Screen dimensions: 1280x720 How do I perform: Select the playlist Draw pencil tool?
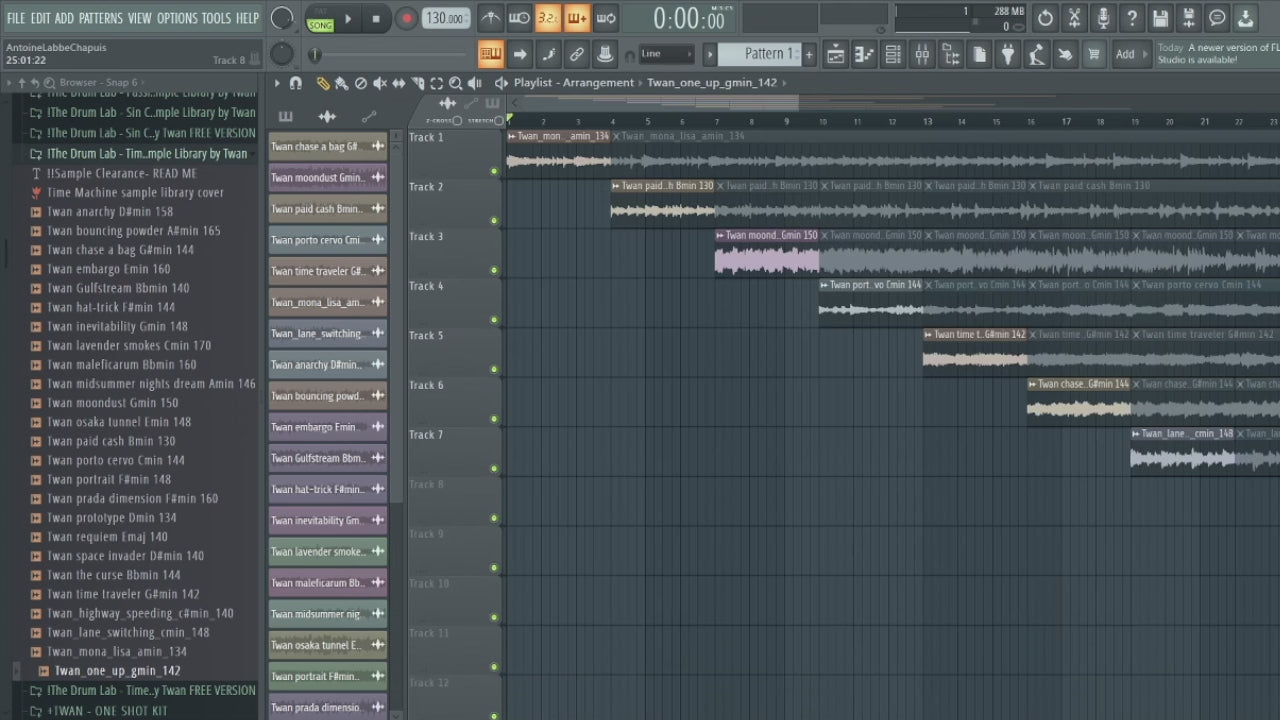click(x=323, y=83)
